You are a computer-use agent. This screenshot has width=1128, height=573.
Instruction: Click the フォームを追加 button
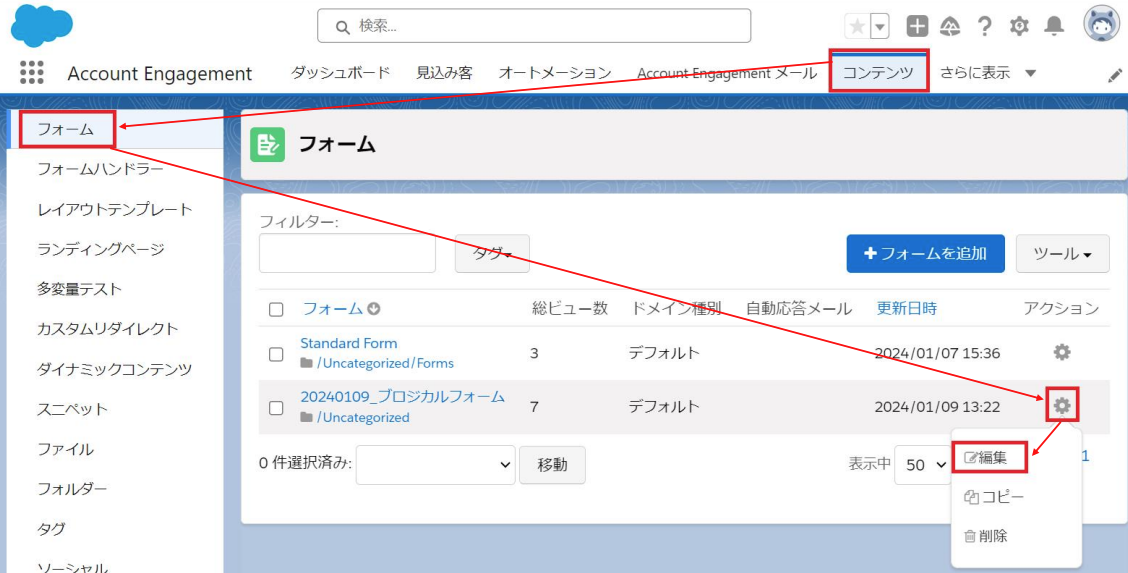pos(925,253)
